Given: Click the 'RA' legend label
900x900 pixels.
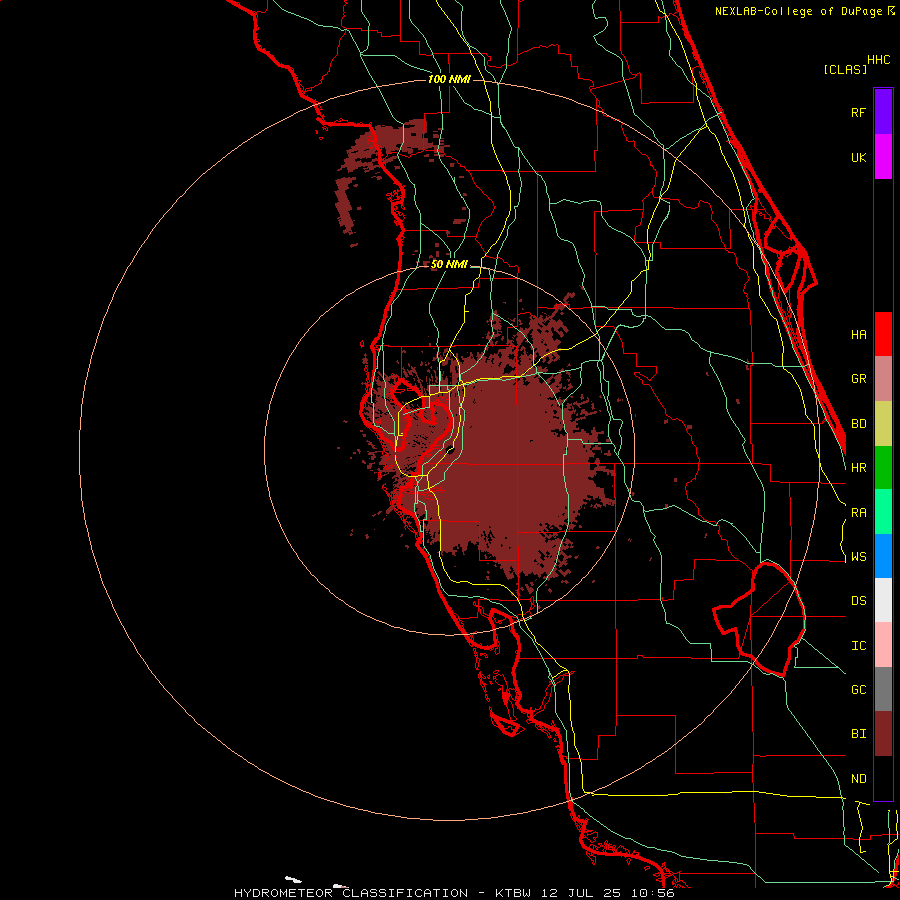Looking at the screenshot, I should click(x=858, y=513).
